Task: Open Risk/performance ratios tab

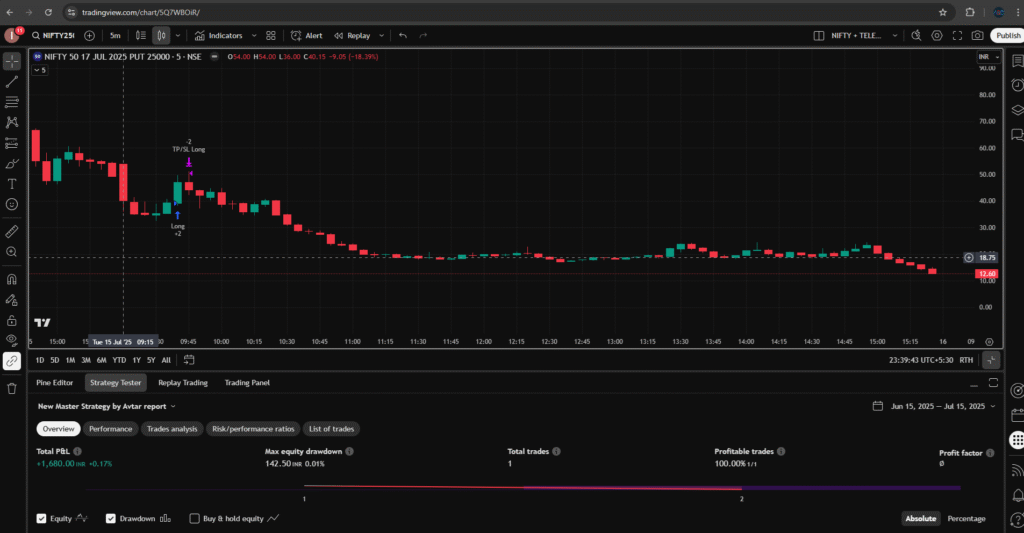Action: tap(253, 429)
